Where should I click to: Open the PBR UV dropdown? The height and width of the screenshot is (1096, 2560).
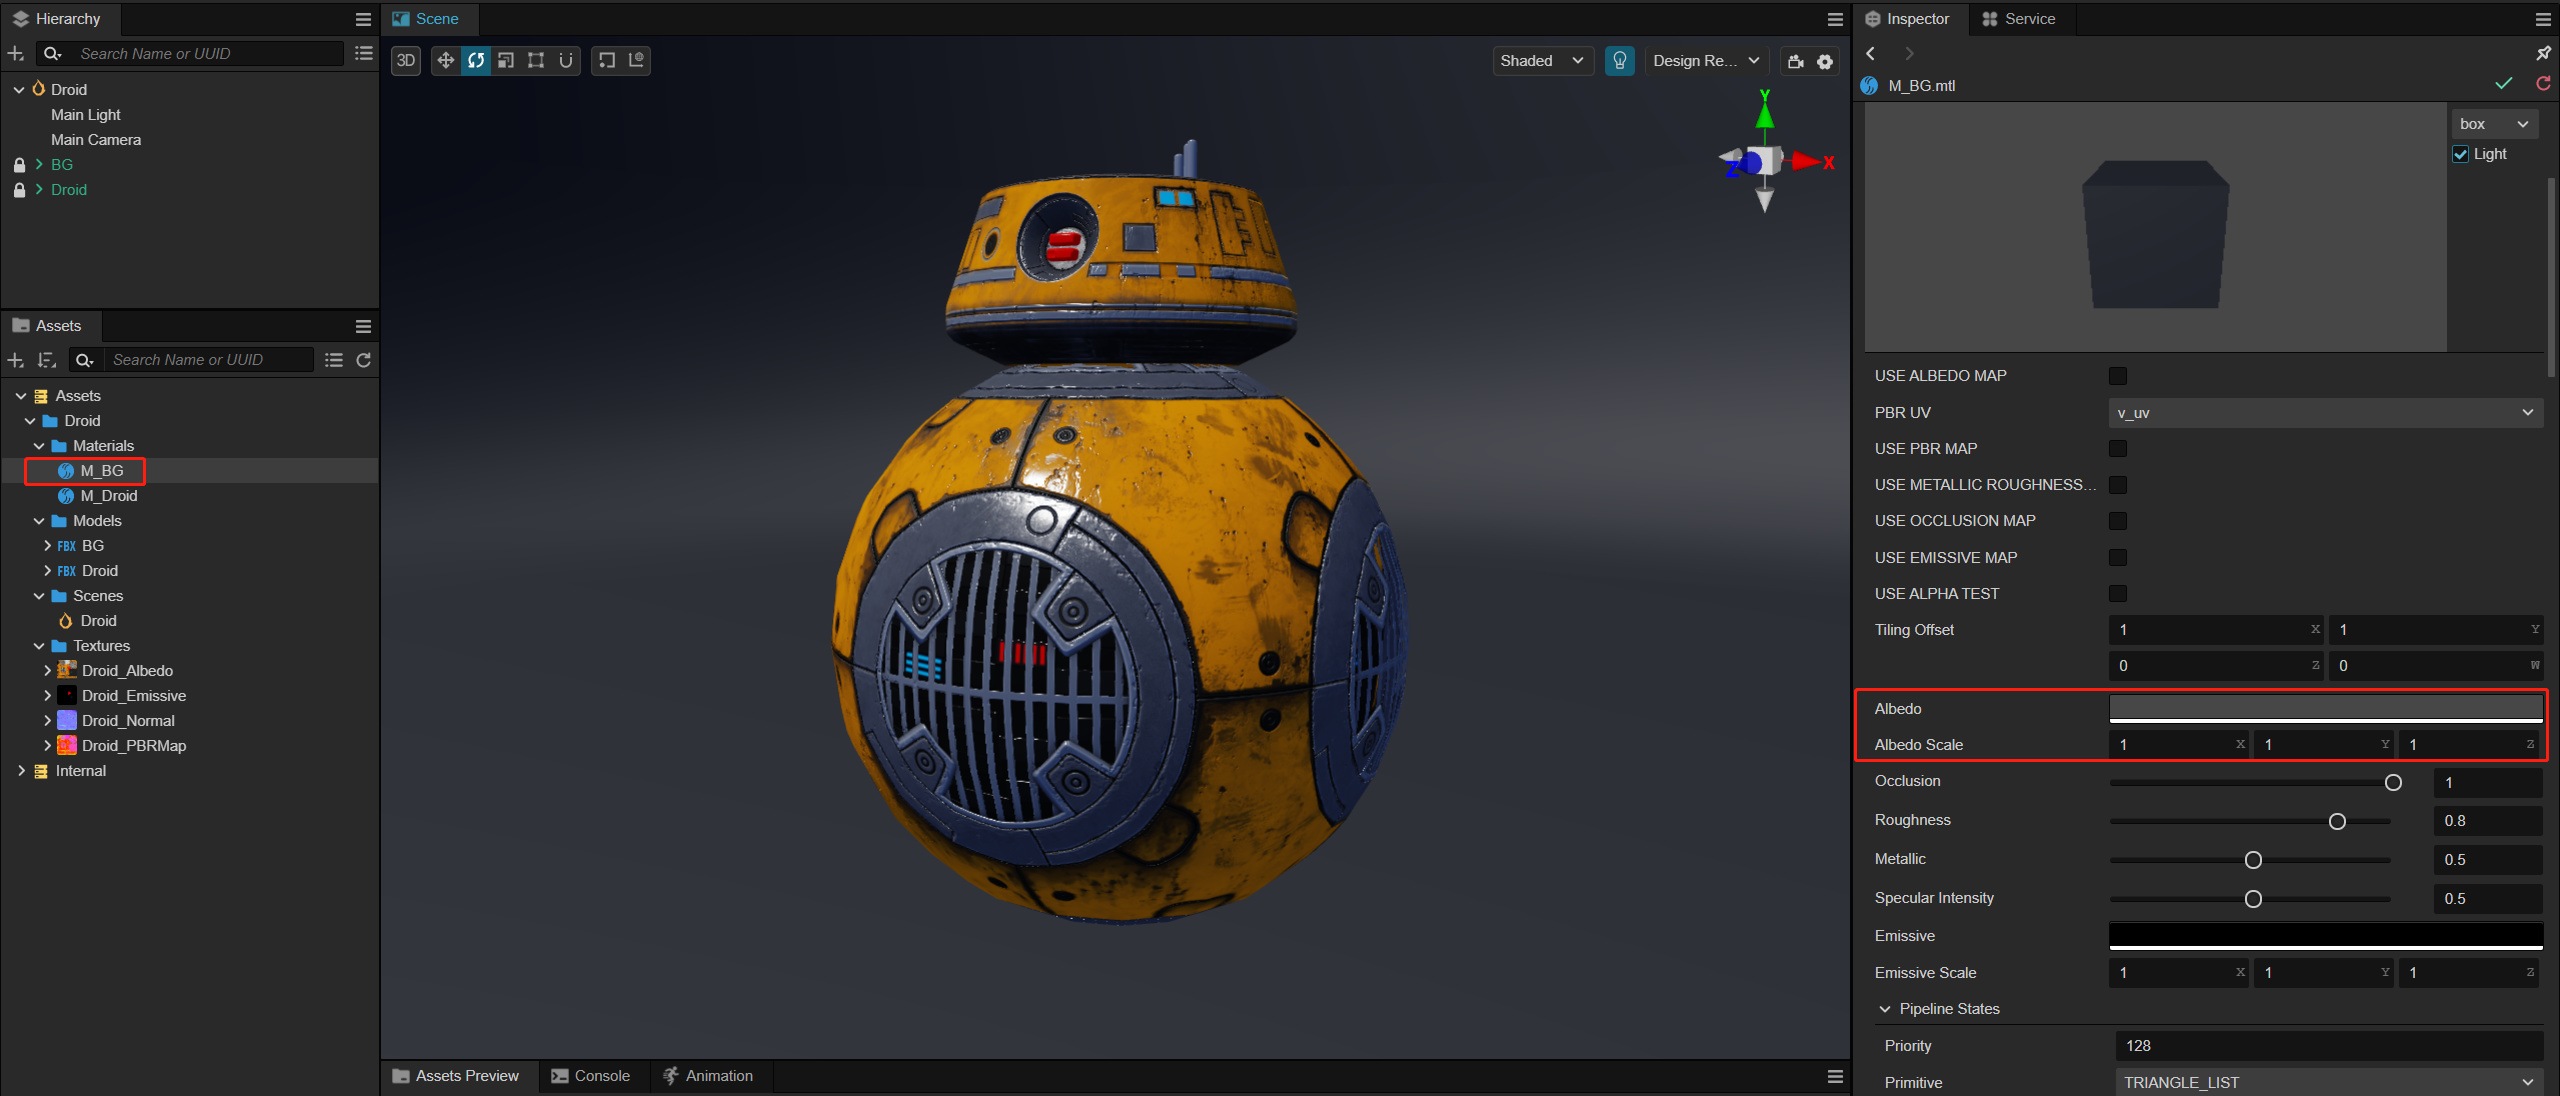(2325, 413)
